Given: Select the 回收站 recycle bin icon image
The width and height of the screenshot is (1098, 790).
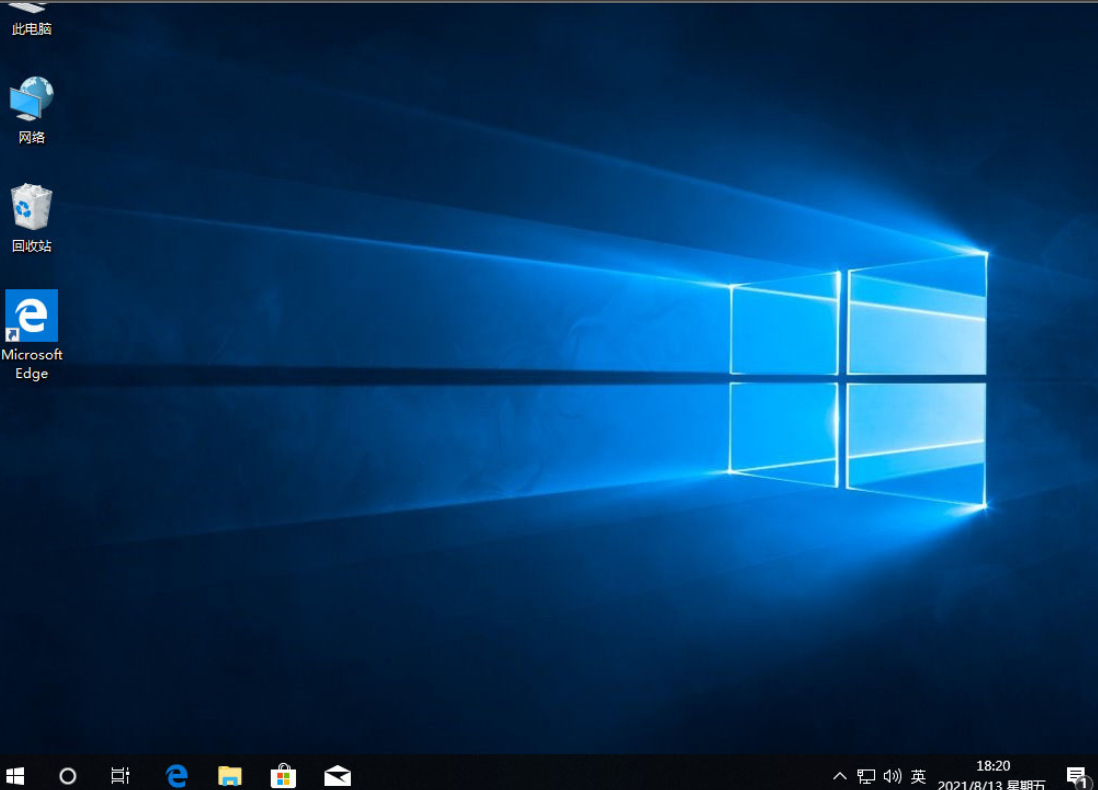Looking at the screenshot, I should pyautogui.click(x=31, y=207).
